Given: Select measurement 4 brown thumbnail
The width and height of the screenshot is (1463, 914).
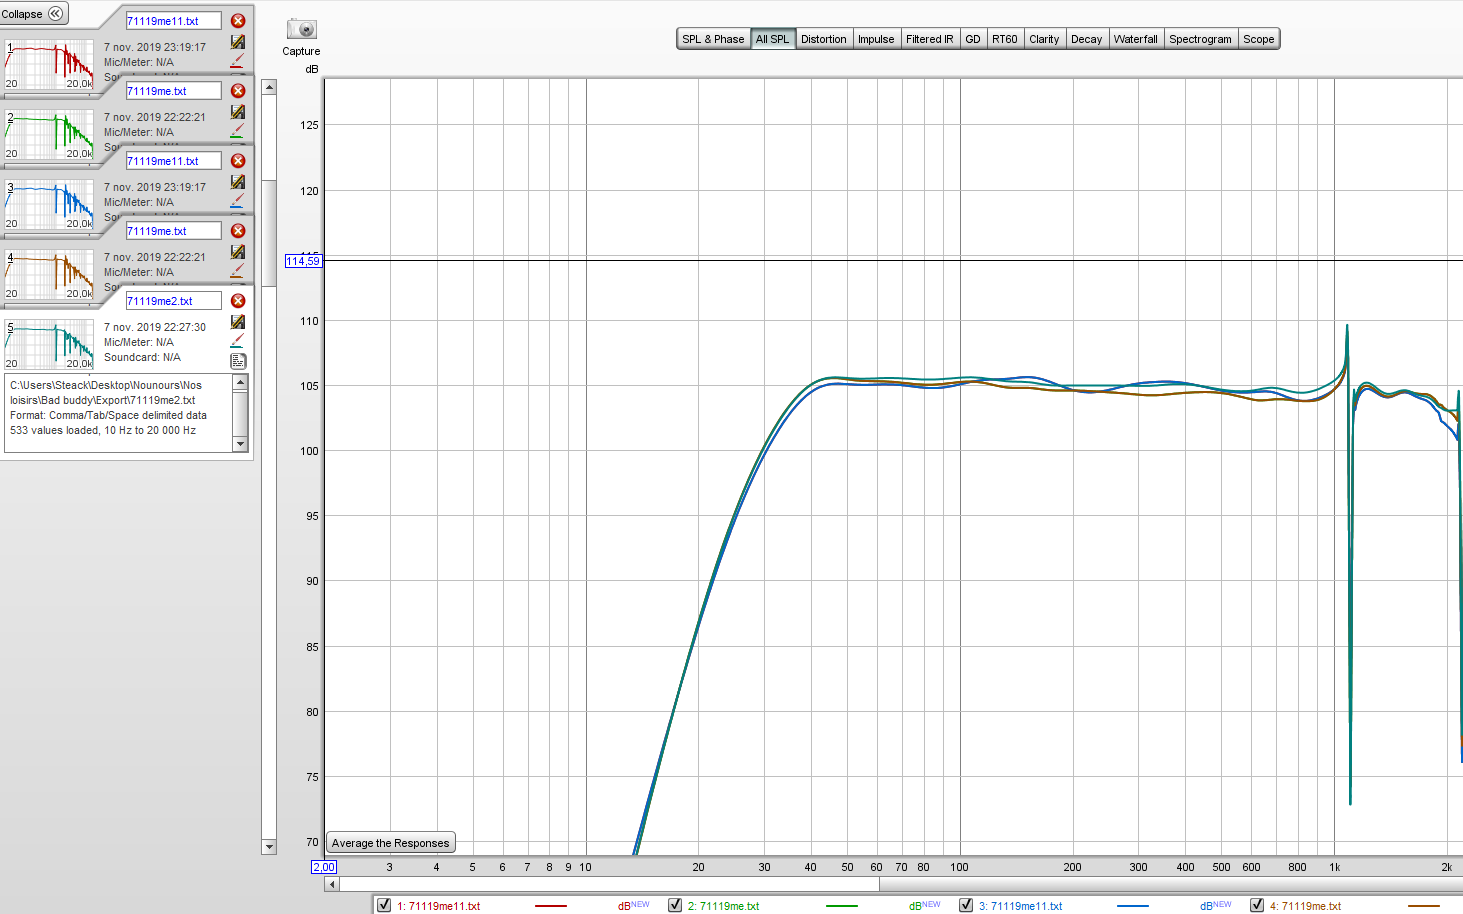Looking at the screenshot, I should pos(49,275).
